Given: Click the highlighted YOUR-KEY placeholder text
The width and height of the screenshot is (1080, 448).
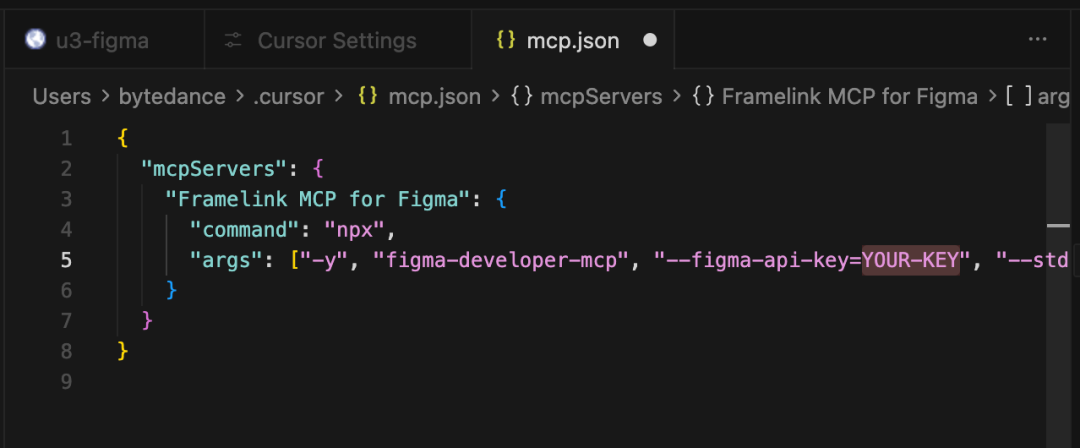Looking at the screenshot, I should coord(910,260).
